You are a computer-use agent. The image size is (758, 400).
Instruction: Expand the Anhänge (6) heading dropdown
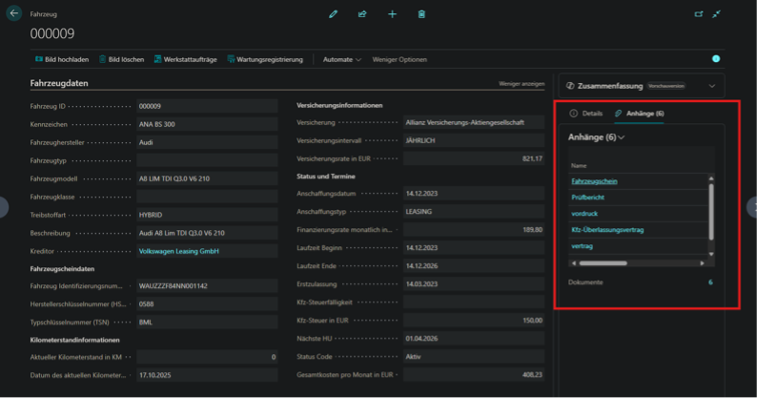tap(596, 137)
